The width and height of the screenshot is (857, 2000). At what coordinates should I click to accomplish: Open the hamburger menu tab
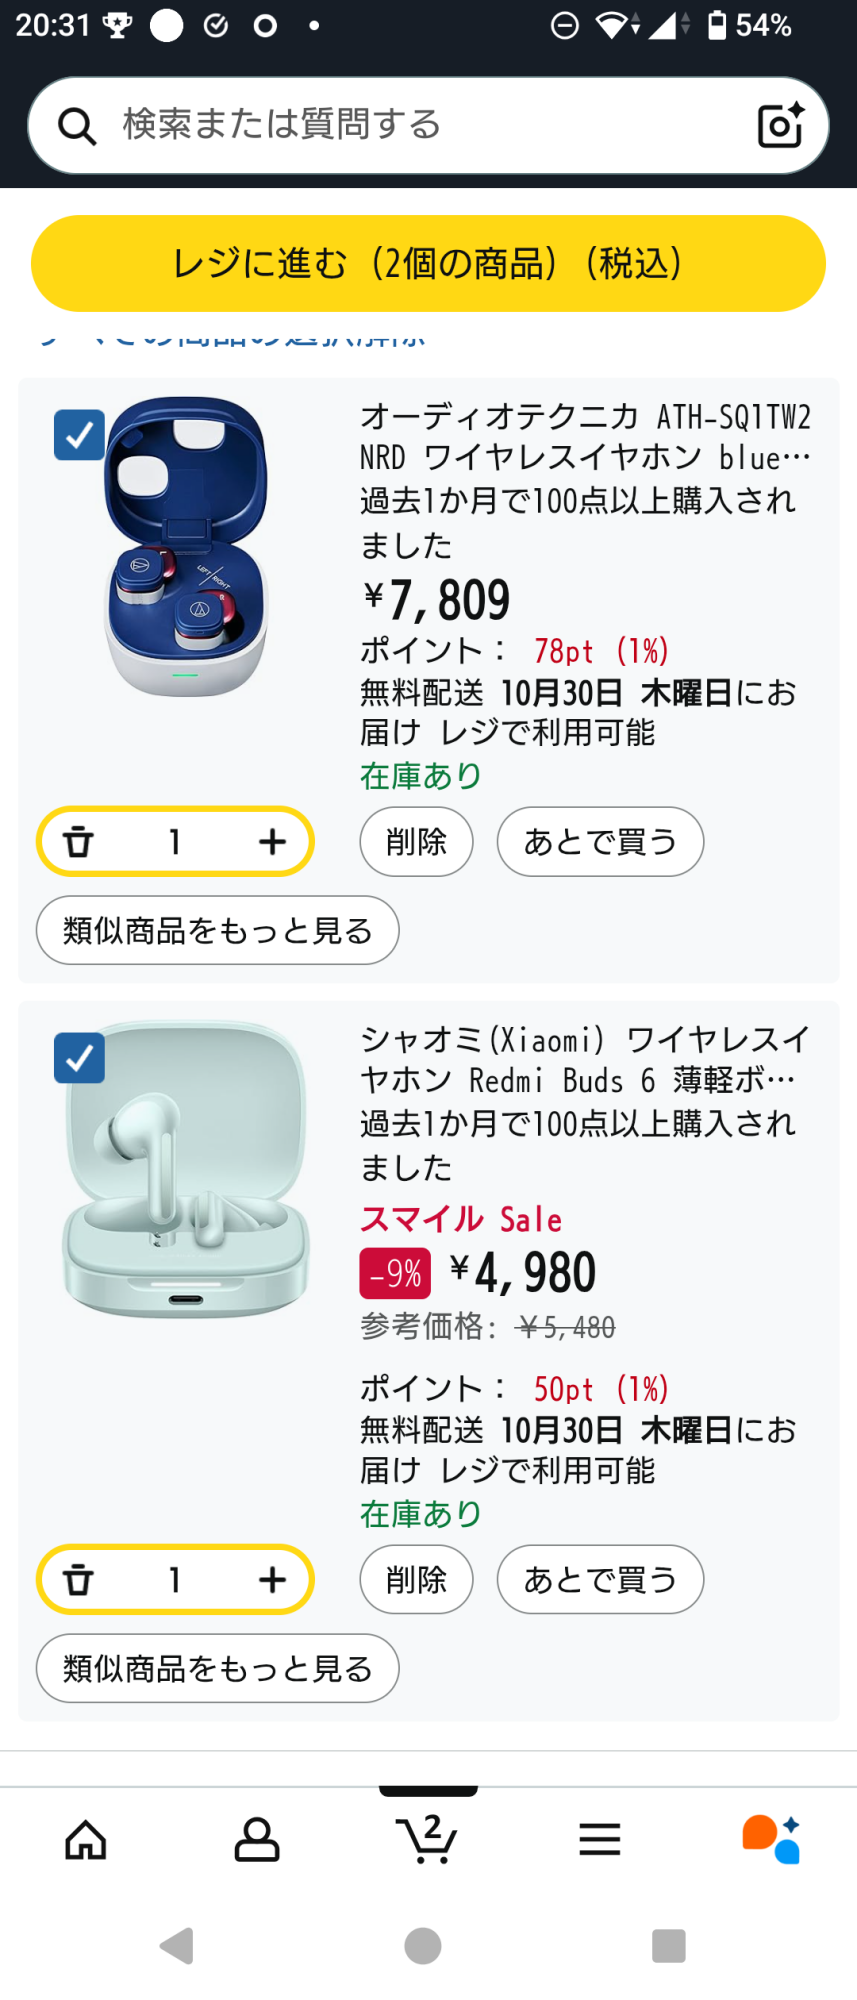[x=600, y=1838]
